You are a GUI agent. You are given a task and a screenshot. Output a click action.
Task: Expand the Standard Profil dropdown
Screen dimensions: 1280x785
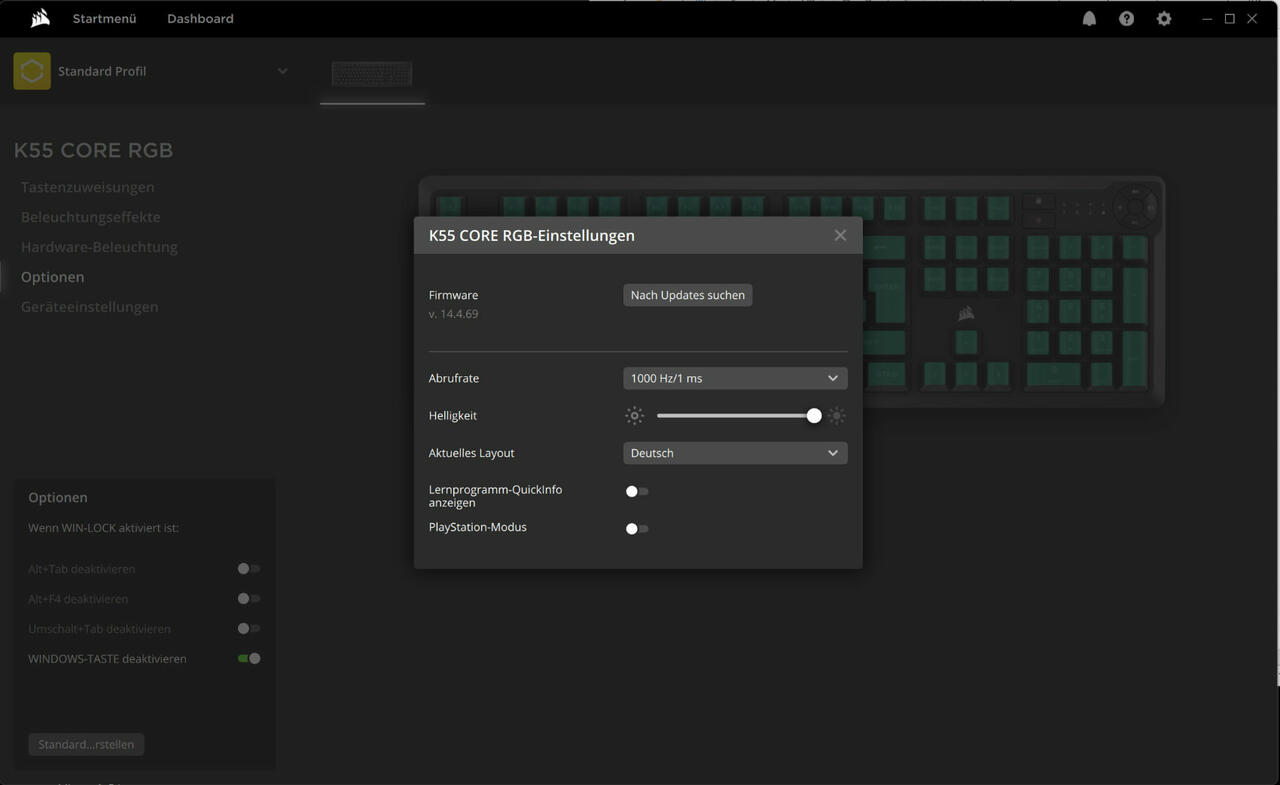(283, 71)
